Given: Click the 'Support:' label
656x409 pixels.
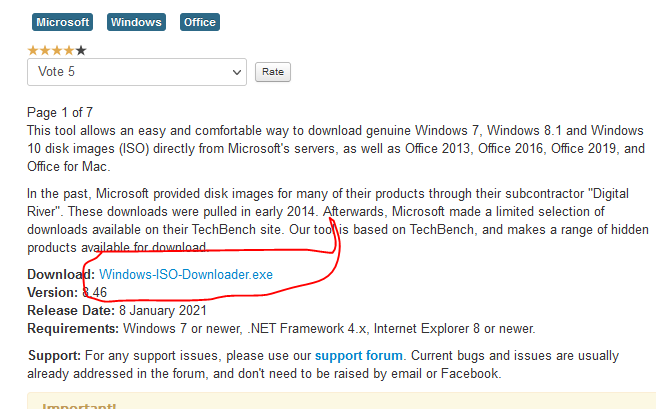Looking at the screenshot, I should point(54,355).
